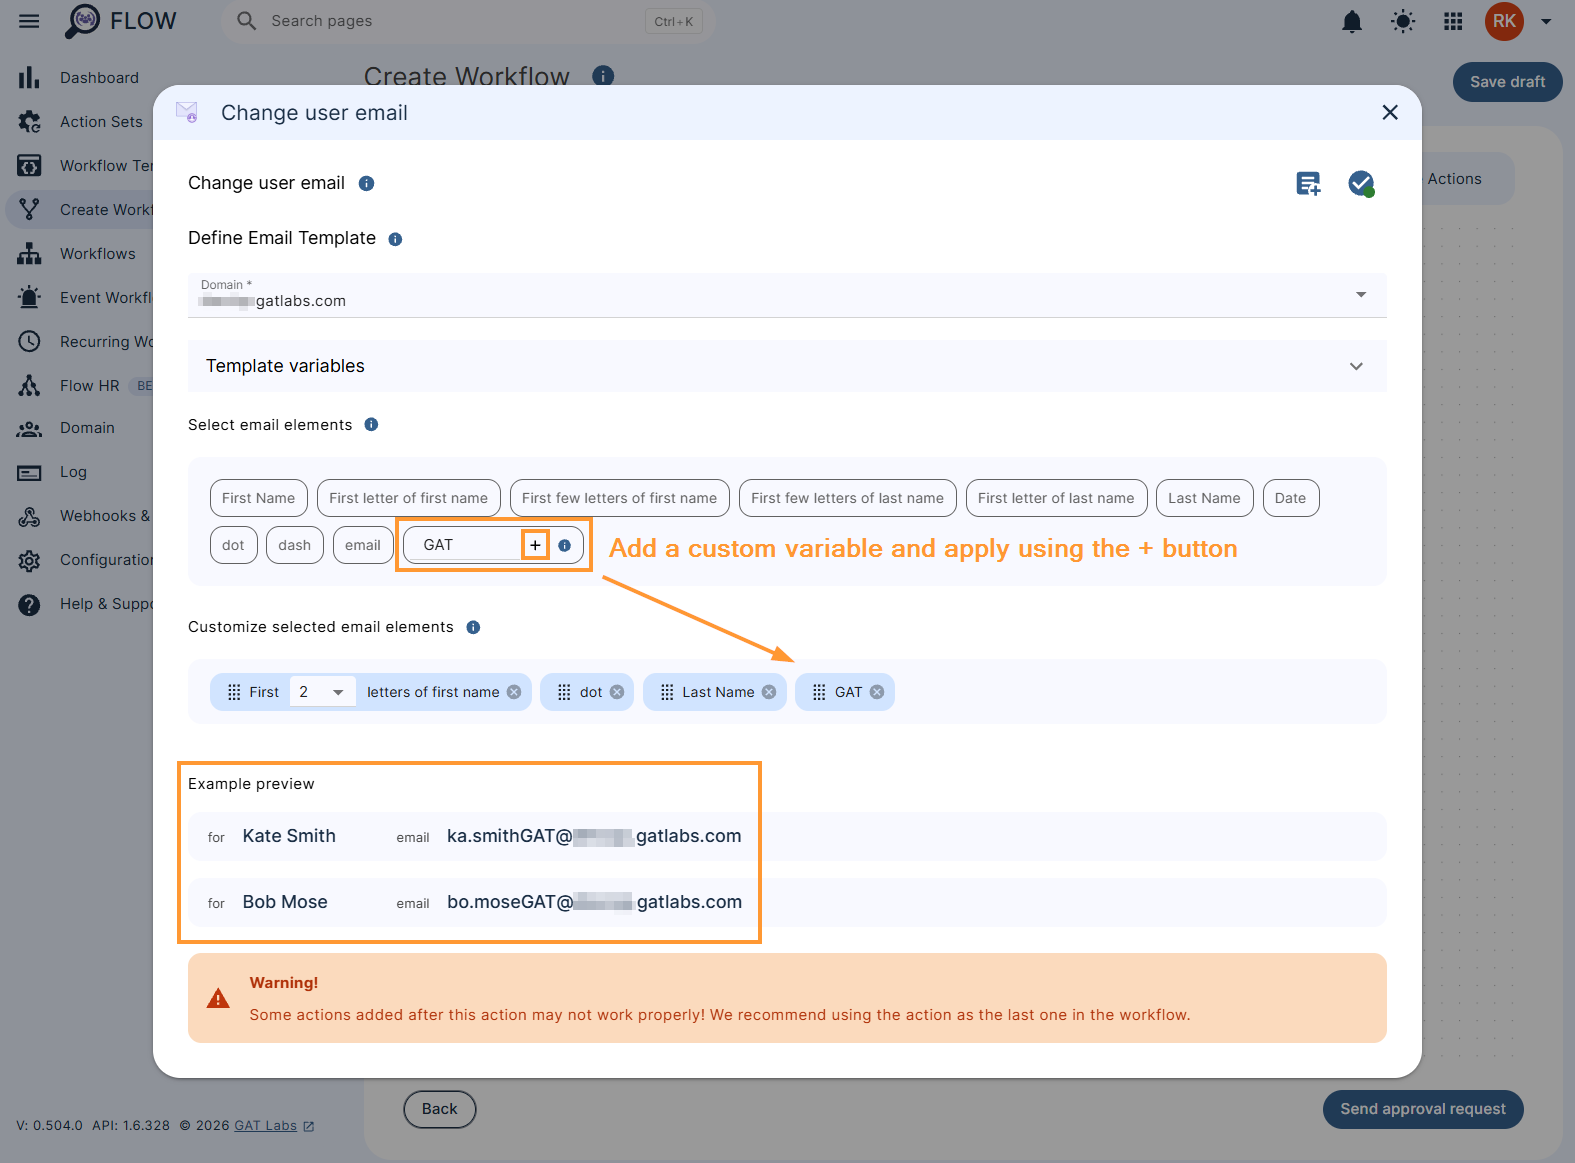This screenshot has width=1575, height=1163.
Task: Remove the letters of first name element
Action: (x=514, y=692)
